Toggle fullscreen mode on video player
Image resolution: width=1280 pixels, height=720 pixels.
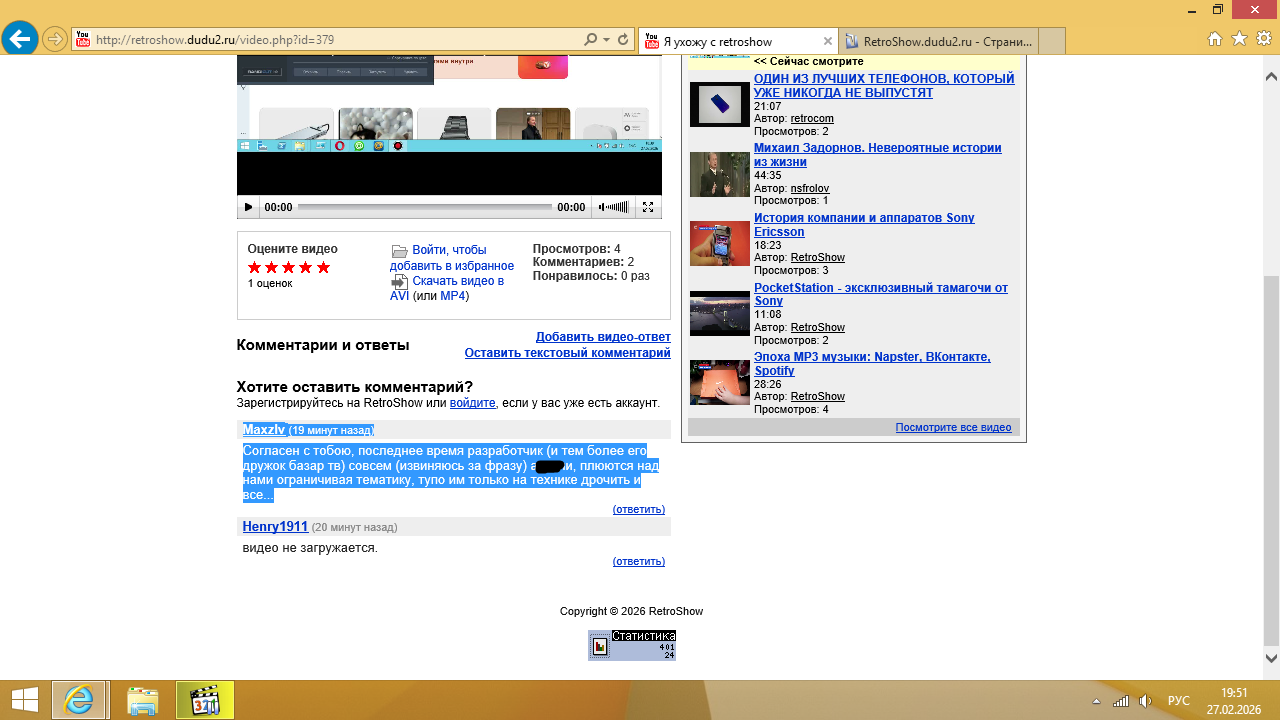[x=648, y=207]
